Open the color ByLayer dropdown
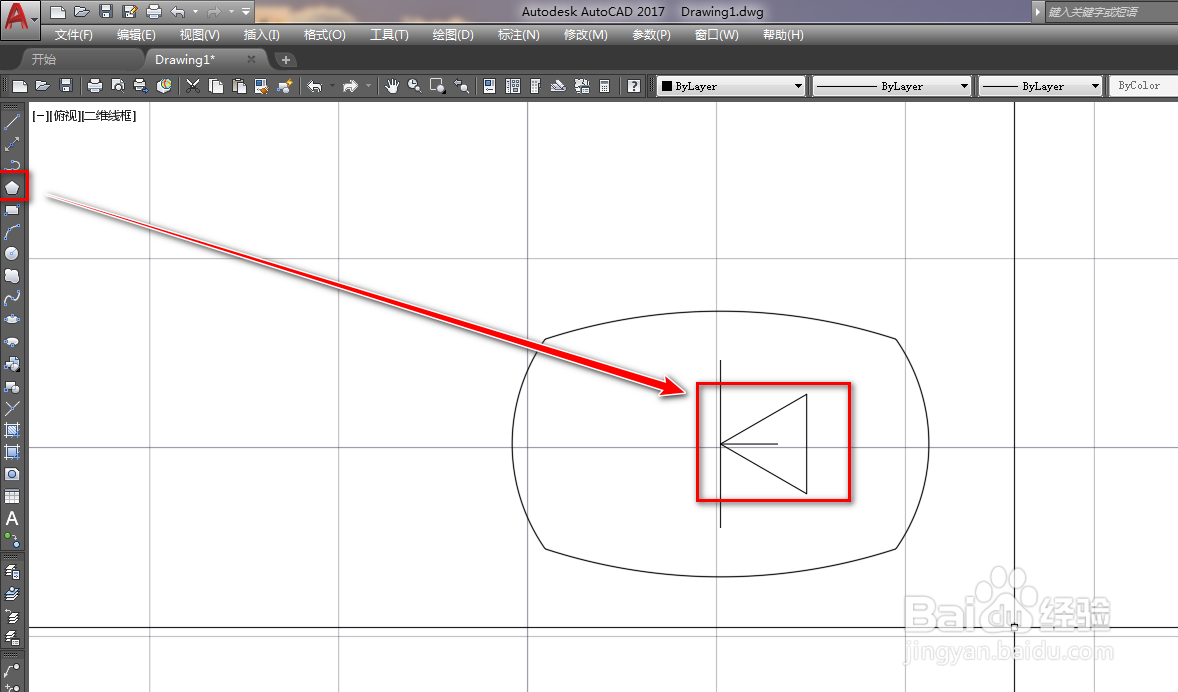Viewport: 1178px width, 692px height. [x=732, y=86]
